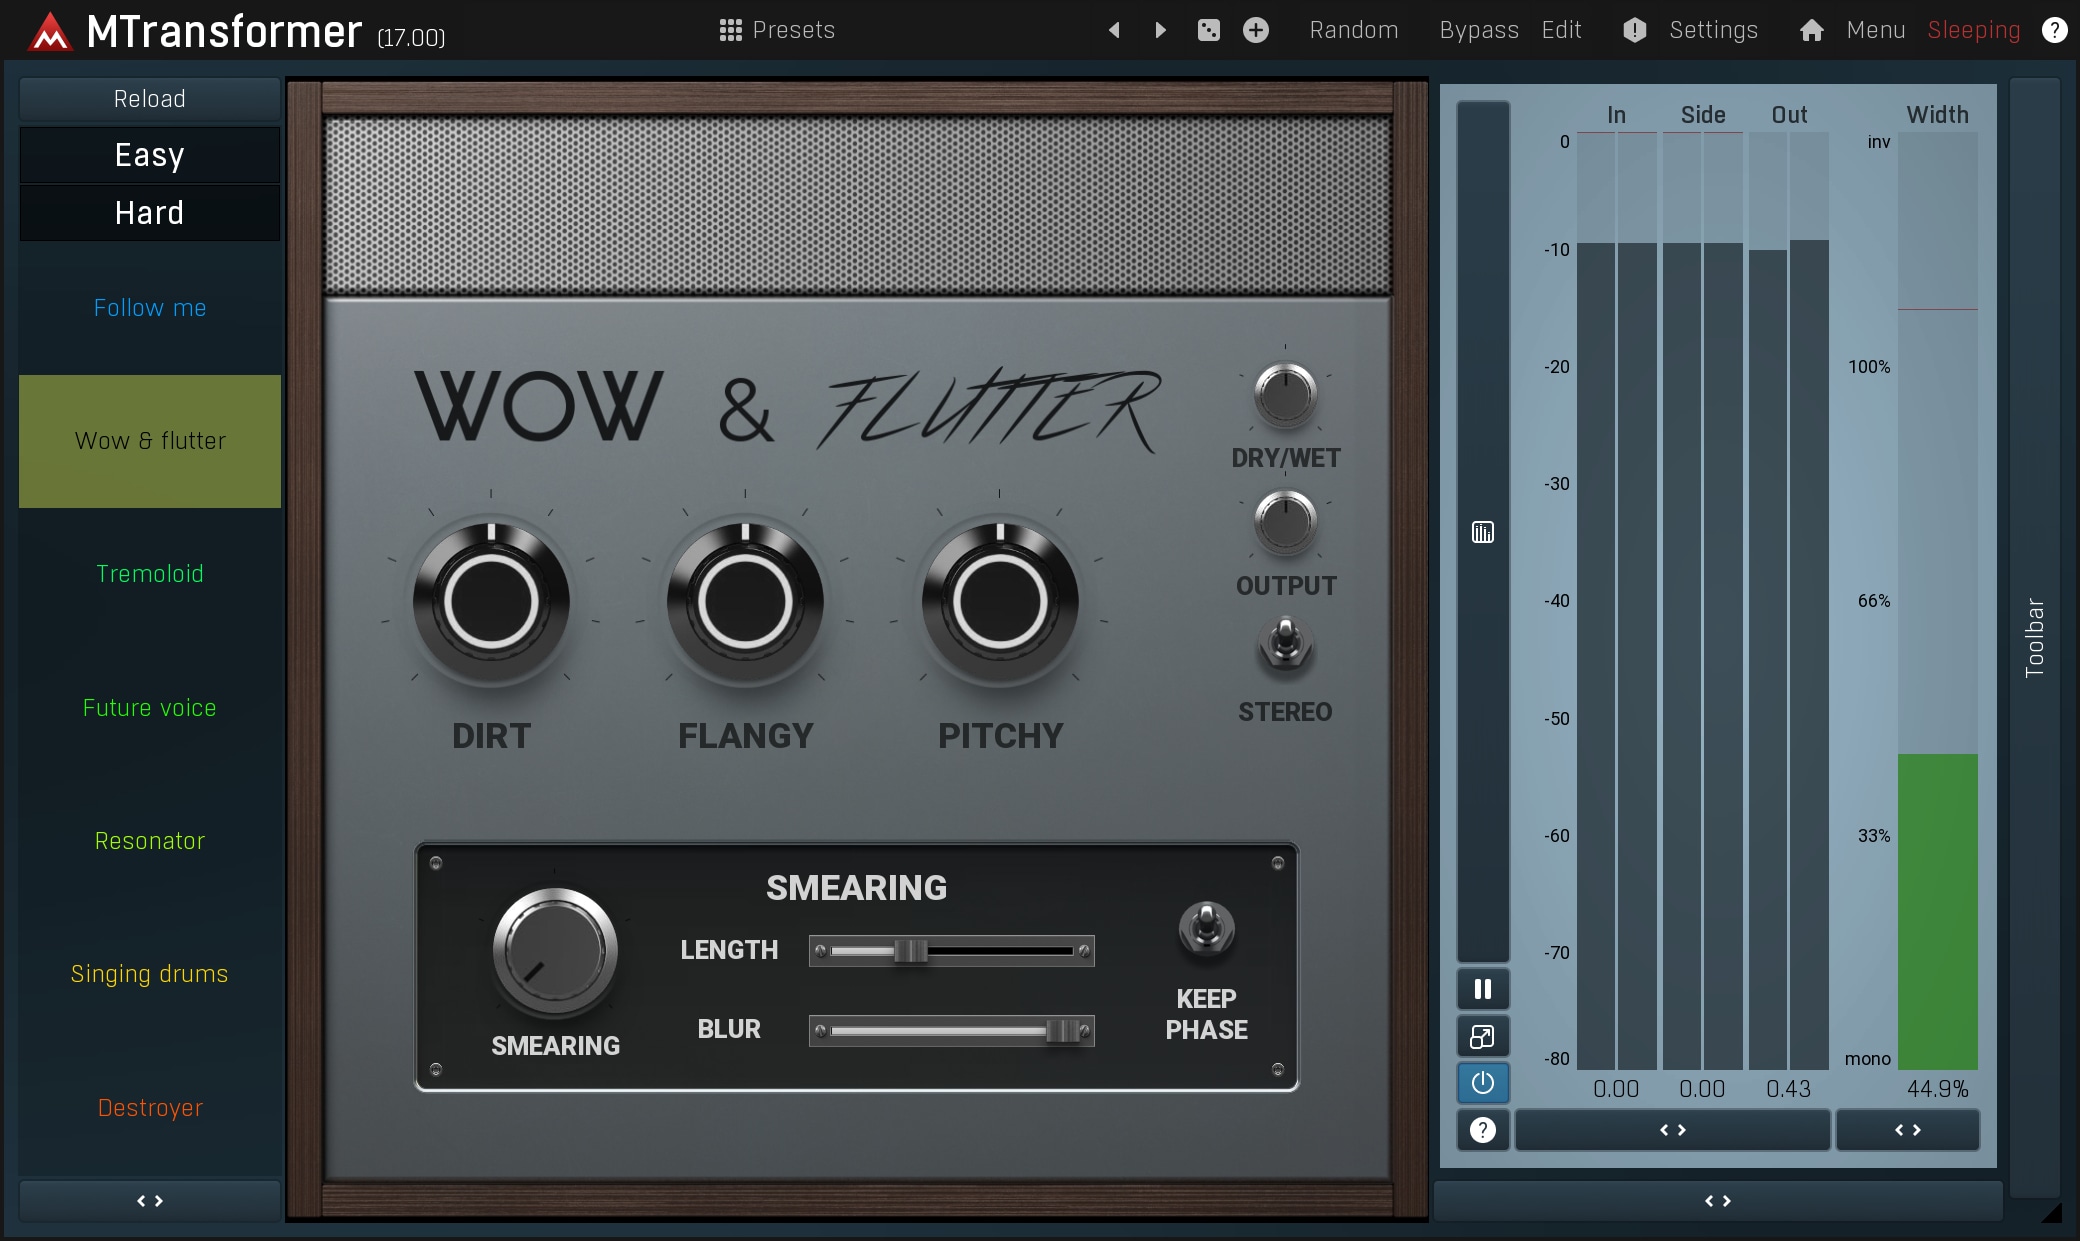
Task: Click the meter help question icon
Action: click(1483, 1130)
